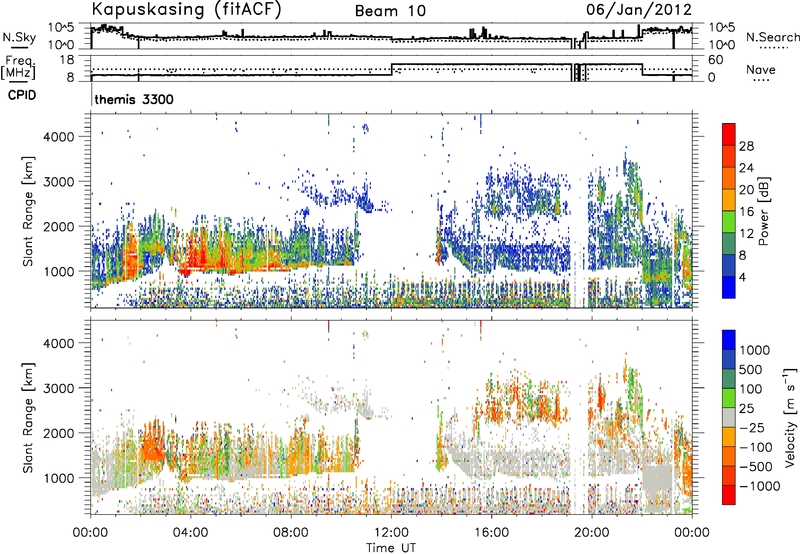Click the '16' label on Power color bar
The width and height of the screenshot is (800, 554).
tap(746, 212)
